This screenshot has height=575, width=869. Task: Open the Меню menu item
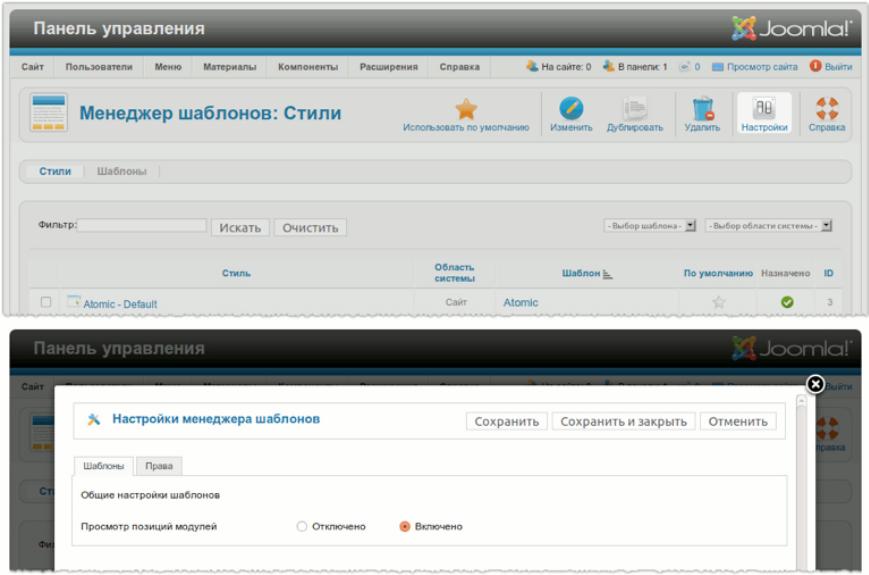pyautogui.click(x=168, y=67)
